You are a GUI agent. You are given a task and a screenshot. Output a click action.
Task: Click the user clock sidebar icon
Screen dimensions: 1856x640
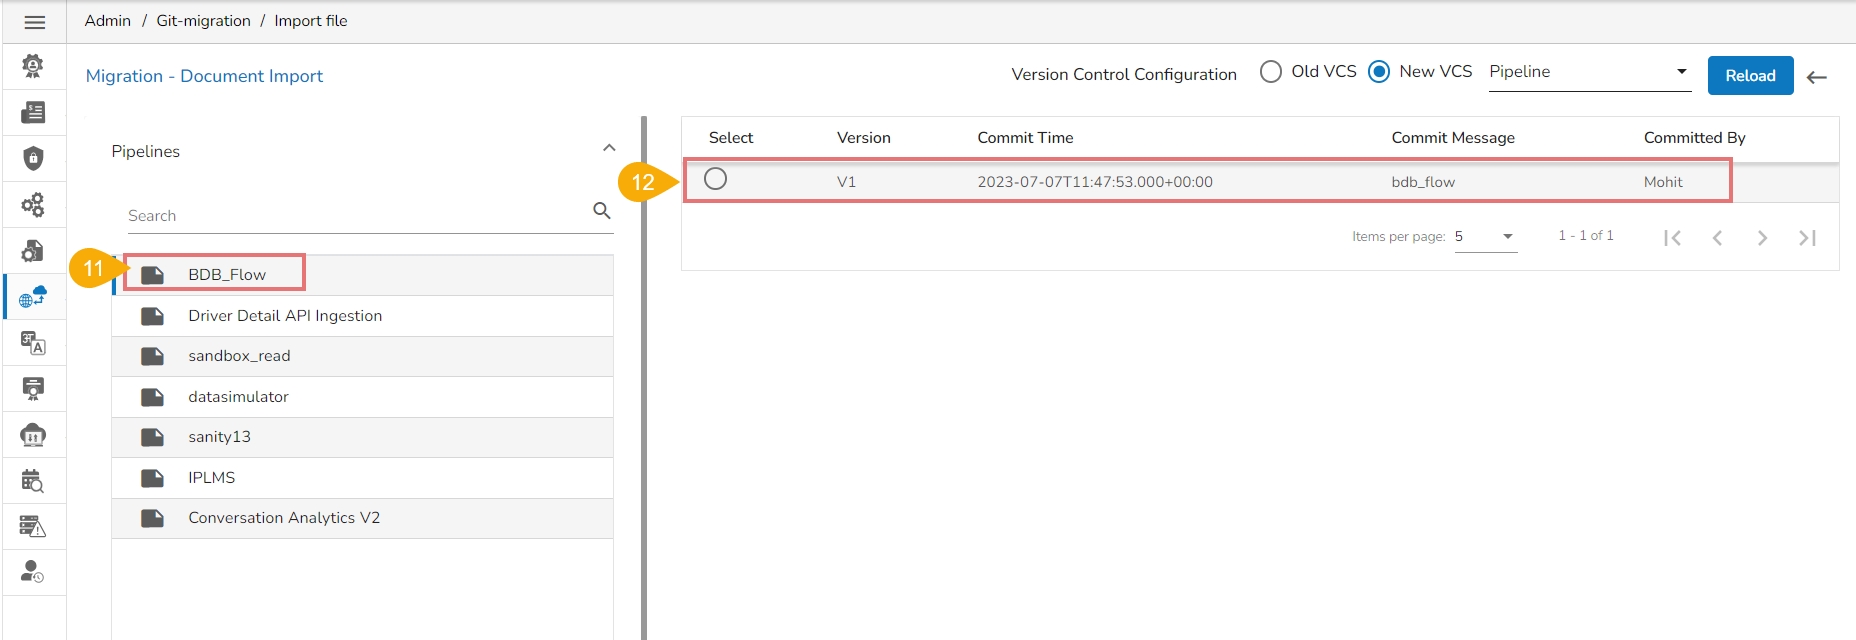(33, 572)
